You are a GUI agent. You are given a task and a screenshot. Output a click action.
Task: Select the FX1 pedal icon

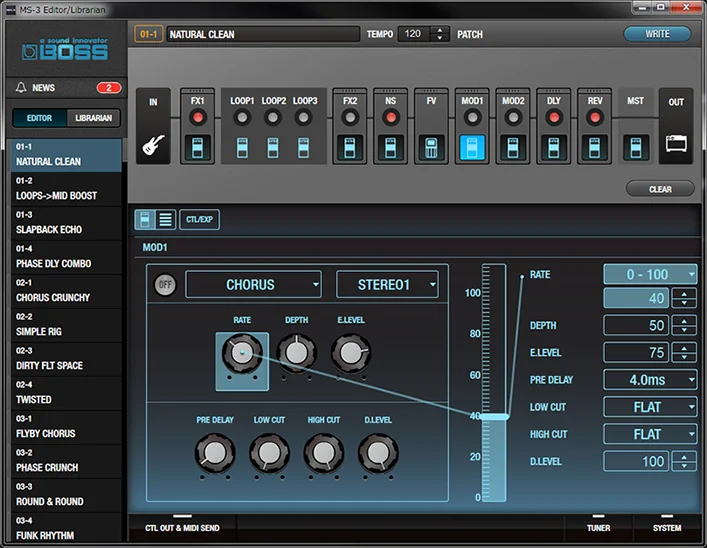tap(198, 149)
